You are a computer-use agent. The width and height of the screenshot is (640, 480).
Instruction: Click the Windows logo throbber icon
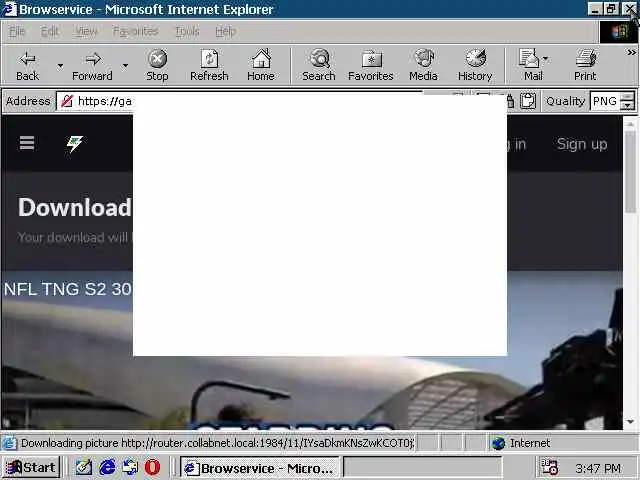(x=619, y=31)
